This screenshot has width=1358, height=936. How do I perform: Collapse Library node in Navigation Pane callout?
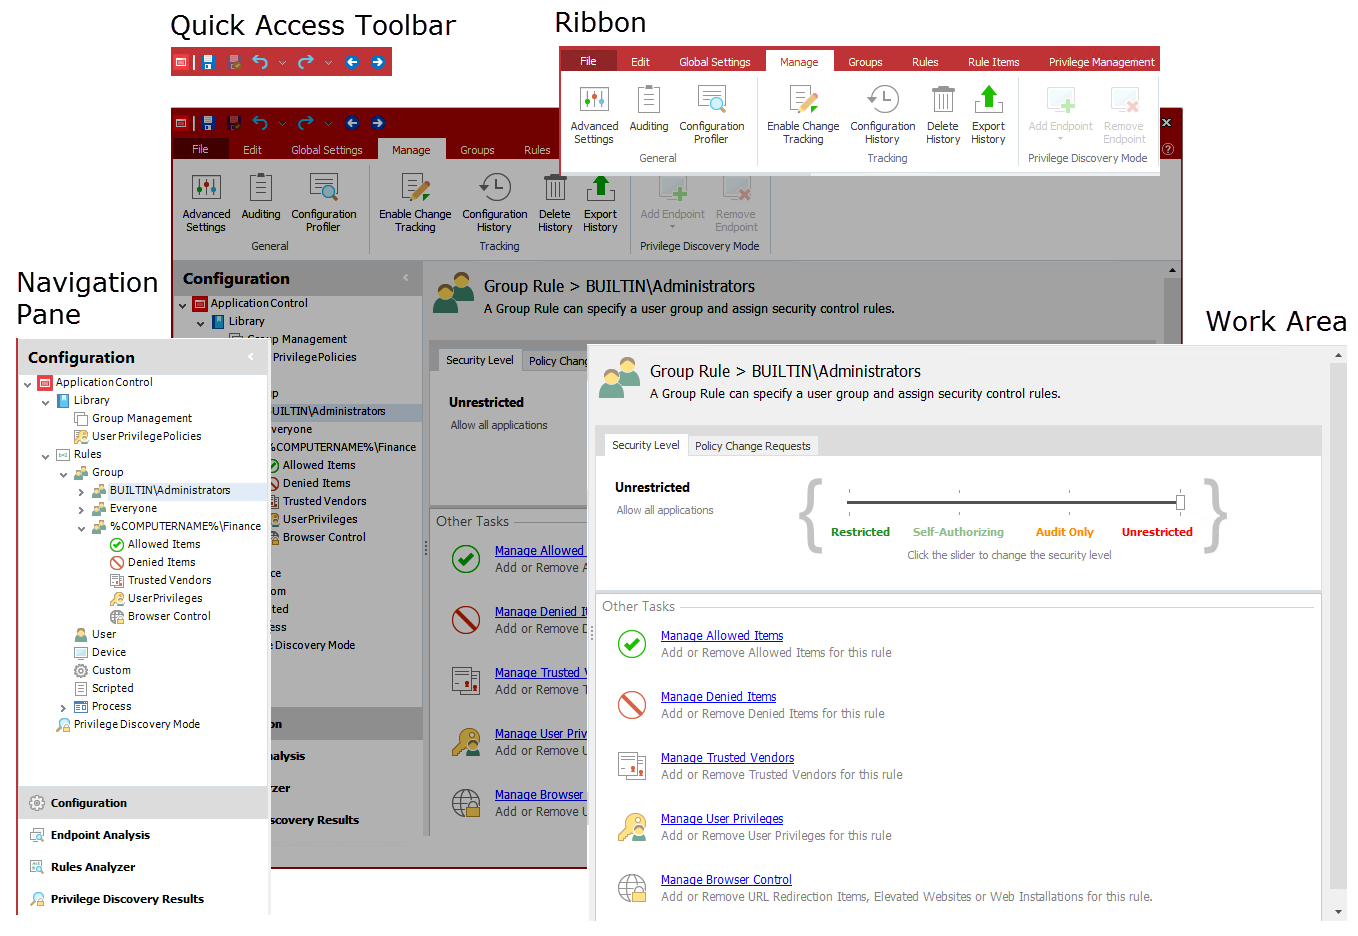[45, 402]
